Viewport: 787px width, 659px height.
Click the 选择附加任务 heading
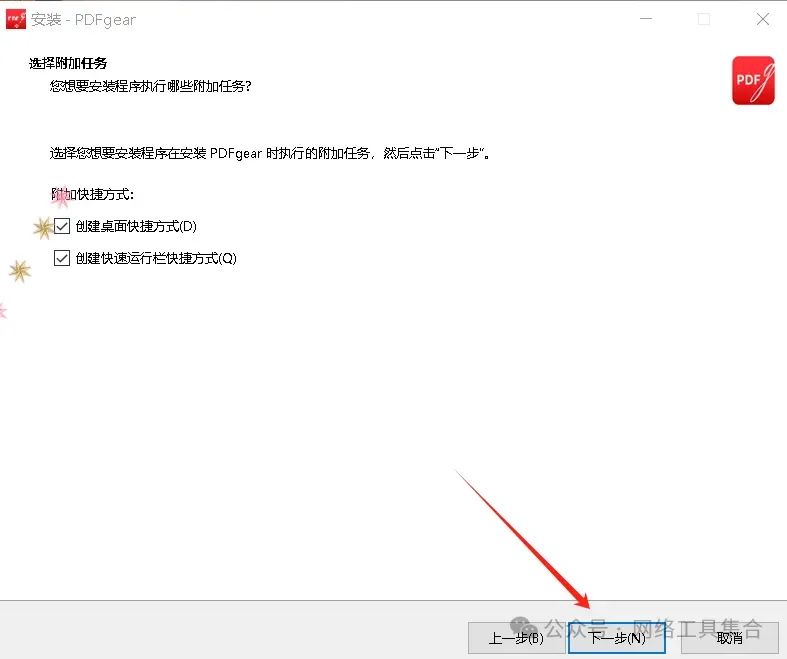68,63
